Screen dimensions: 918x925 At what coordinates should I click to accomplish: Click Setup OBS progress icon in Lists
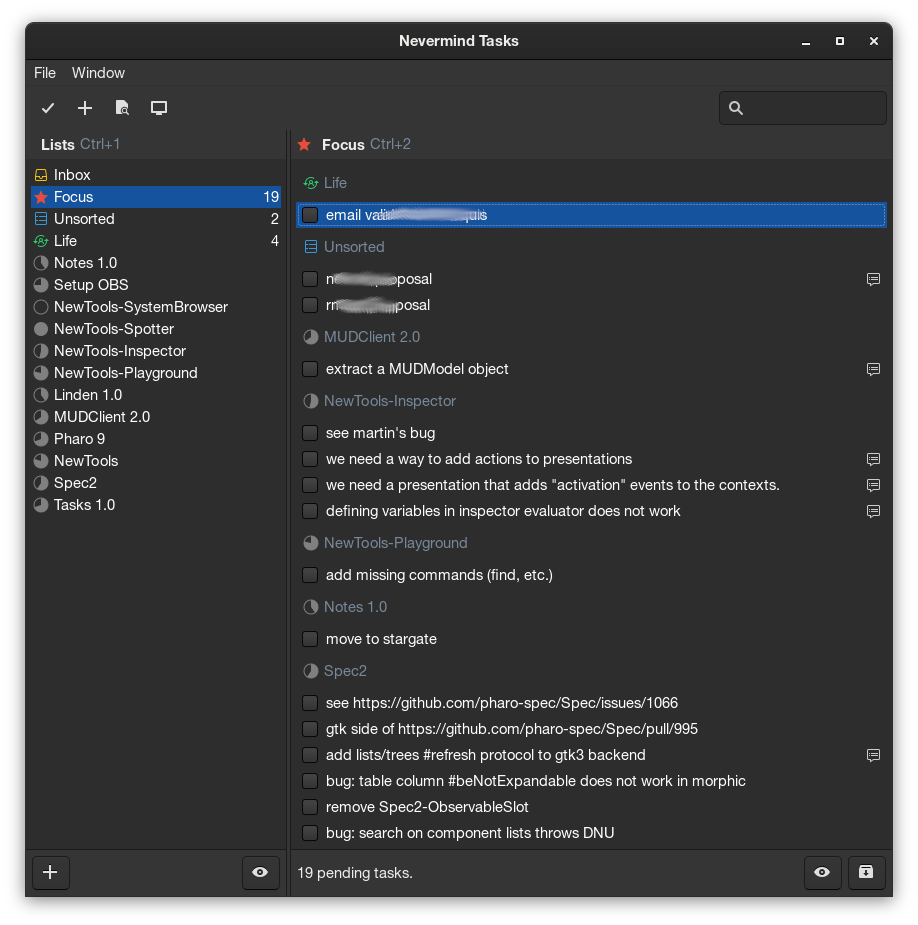tap(41, 285)
